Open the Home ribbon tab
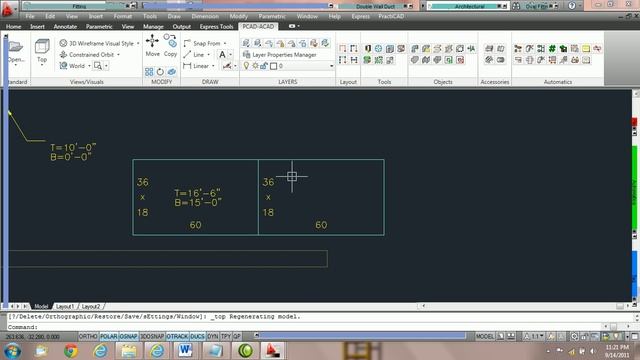The width and height of the screenshot is (640, 360). pos(13,27)
